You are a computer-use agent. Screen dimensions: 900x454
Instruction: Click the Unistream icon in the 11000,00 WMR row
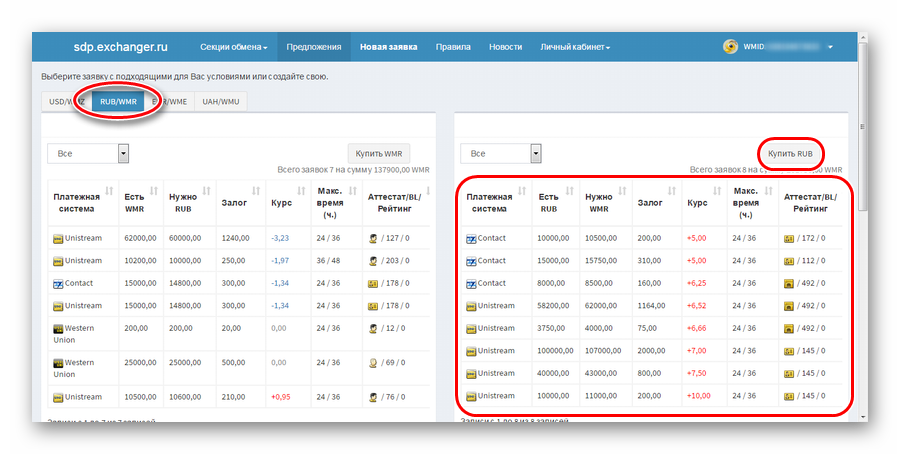471,396
